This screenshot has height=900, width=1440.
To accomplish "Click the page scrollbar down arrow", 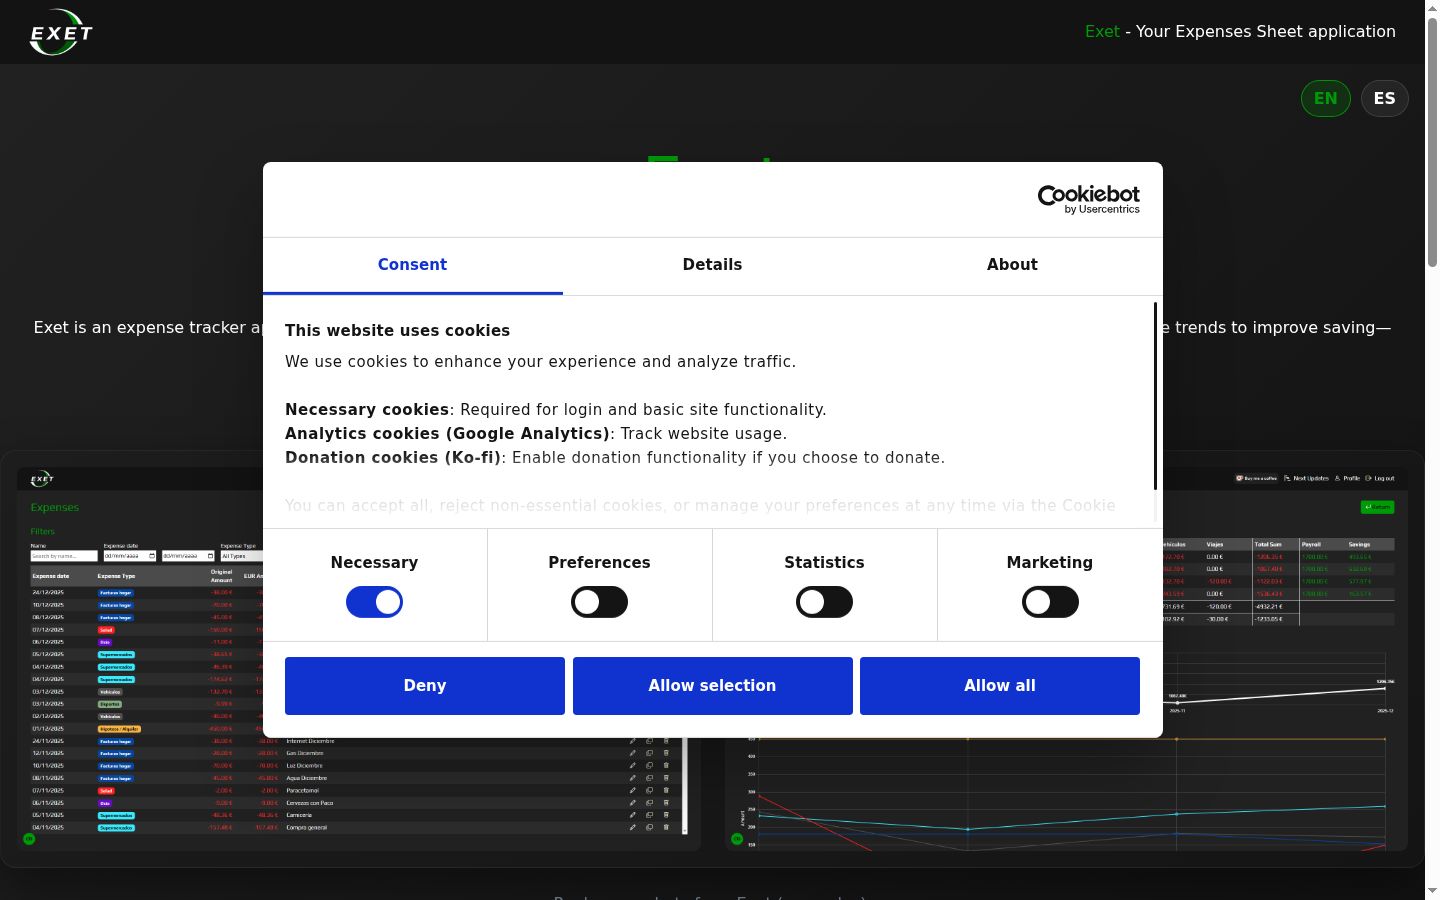I will [x=1432, y=891].
